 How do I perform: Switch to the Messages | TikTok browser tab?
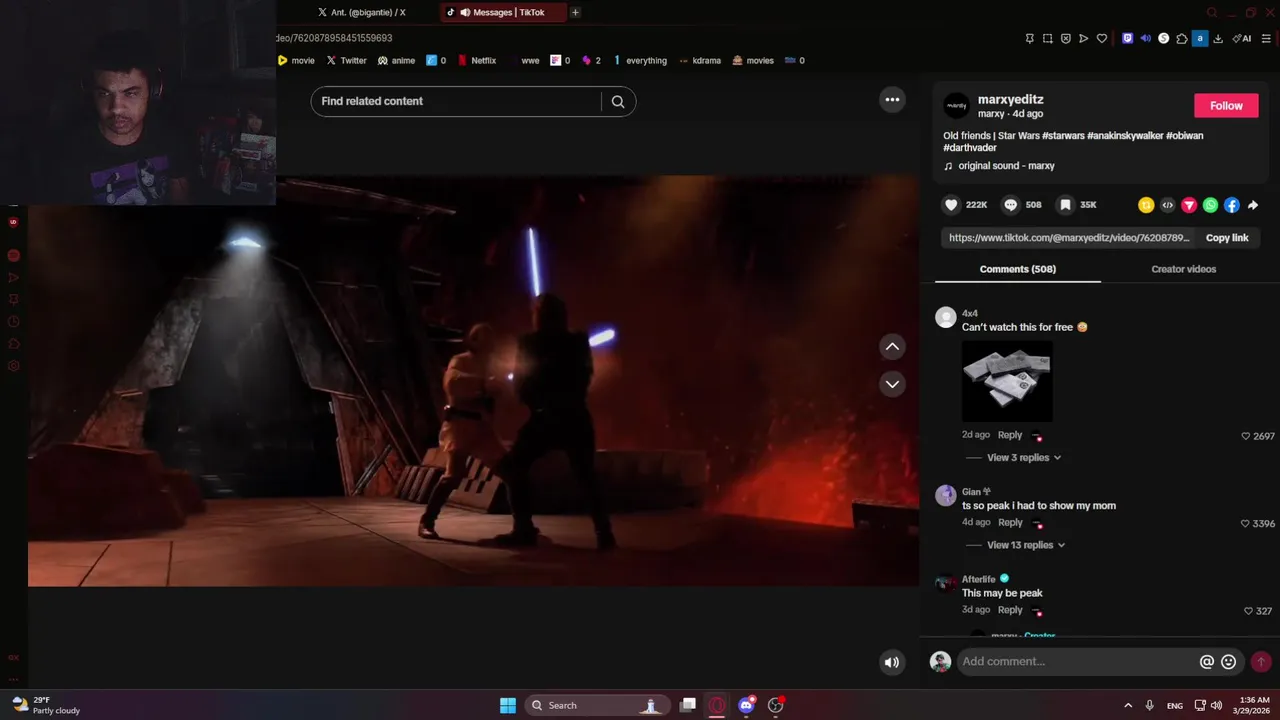tap(504, 12)
